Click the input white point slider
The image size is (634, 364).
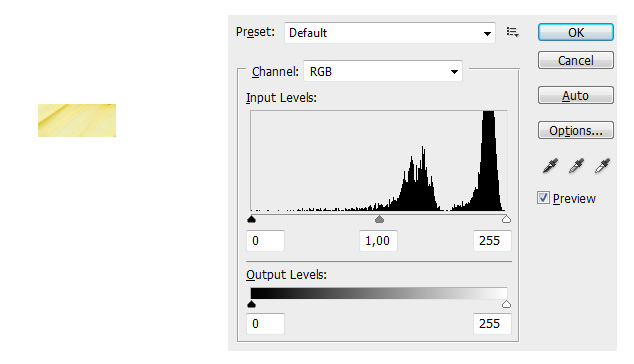click(506, 219)
